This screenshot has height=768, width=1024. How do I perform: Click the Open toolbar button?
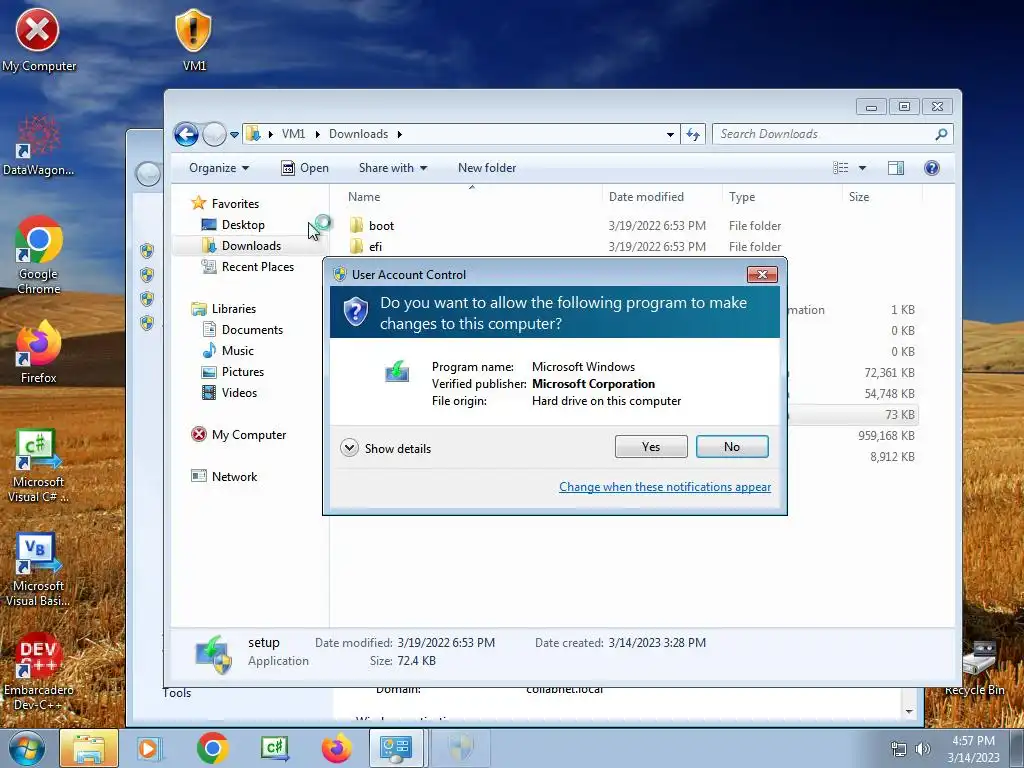coord(305,168)
